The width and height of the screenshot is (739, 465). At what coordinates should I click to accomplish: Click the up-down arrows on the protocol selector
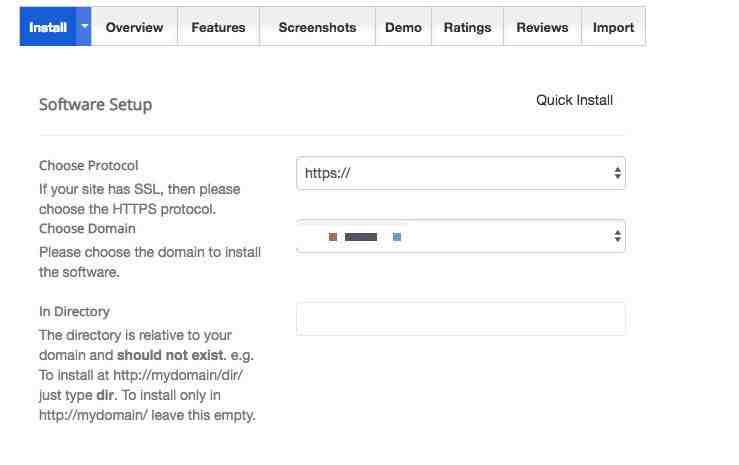[617, 173]
